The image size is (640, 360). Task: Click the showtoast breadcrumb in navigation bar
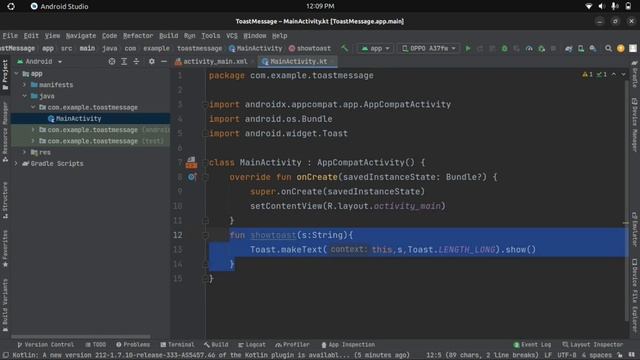pos(310,49)
